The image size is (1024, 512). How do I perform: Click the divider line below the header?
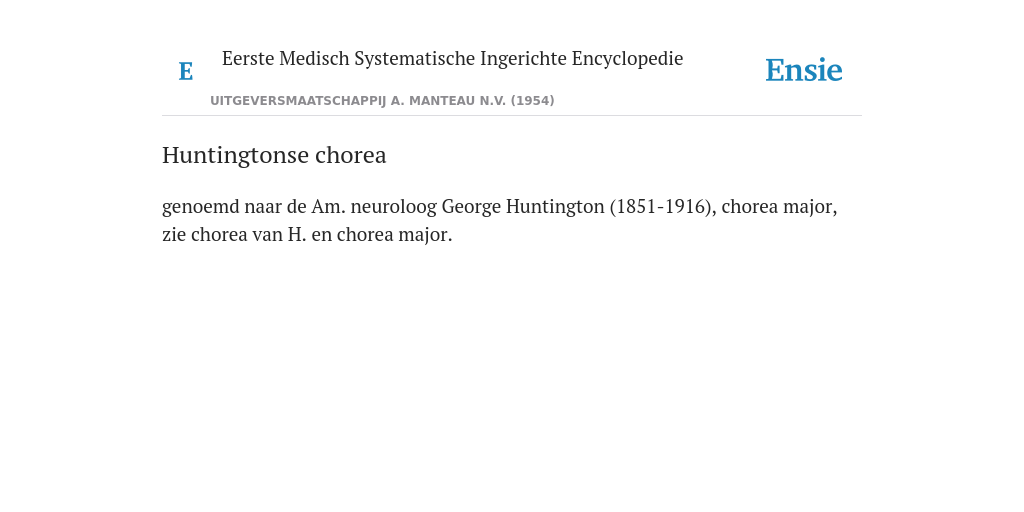(512, 116)
